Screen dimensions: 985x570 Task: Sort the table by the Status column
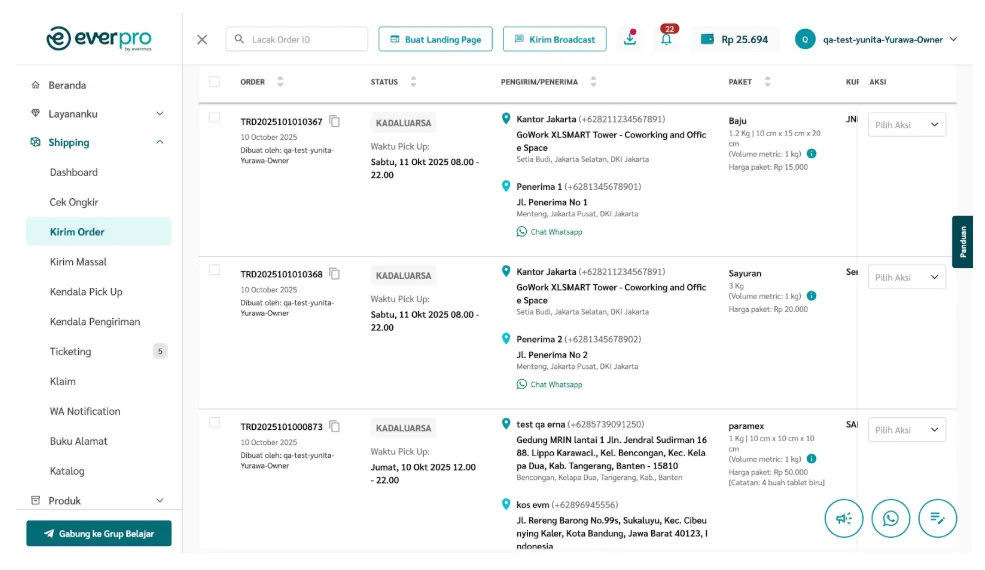point(413,82)
